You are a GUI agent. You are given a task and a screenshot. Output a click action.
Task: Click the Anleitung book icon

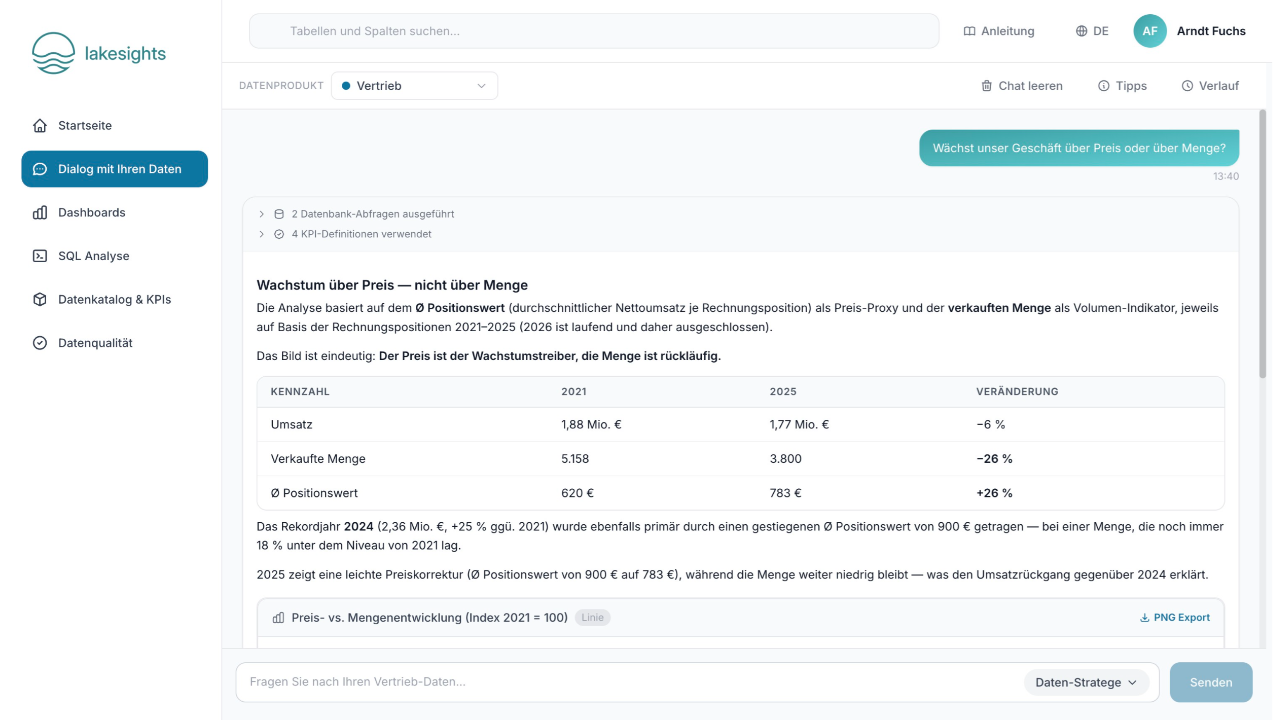[x=969, y=31]
